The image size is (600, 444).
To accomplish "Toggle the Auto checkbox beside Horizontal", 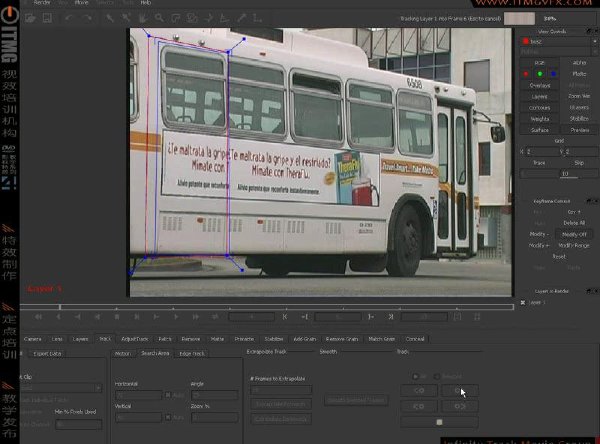I will pyautogui.click(x=168, y=395).
